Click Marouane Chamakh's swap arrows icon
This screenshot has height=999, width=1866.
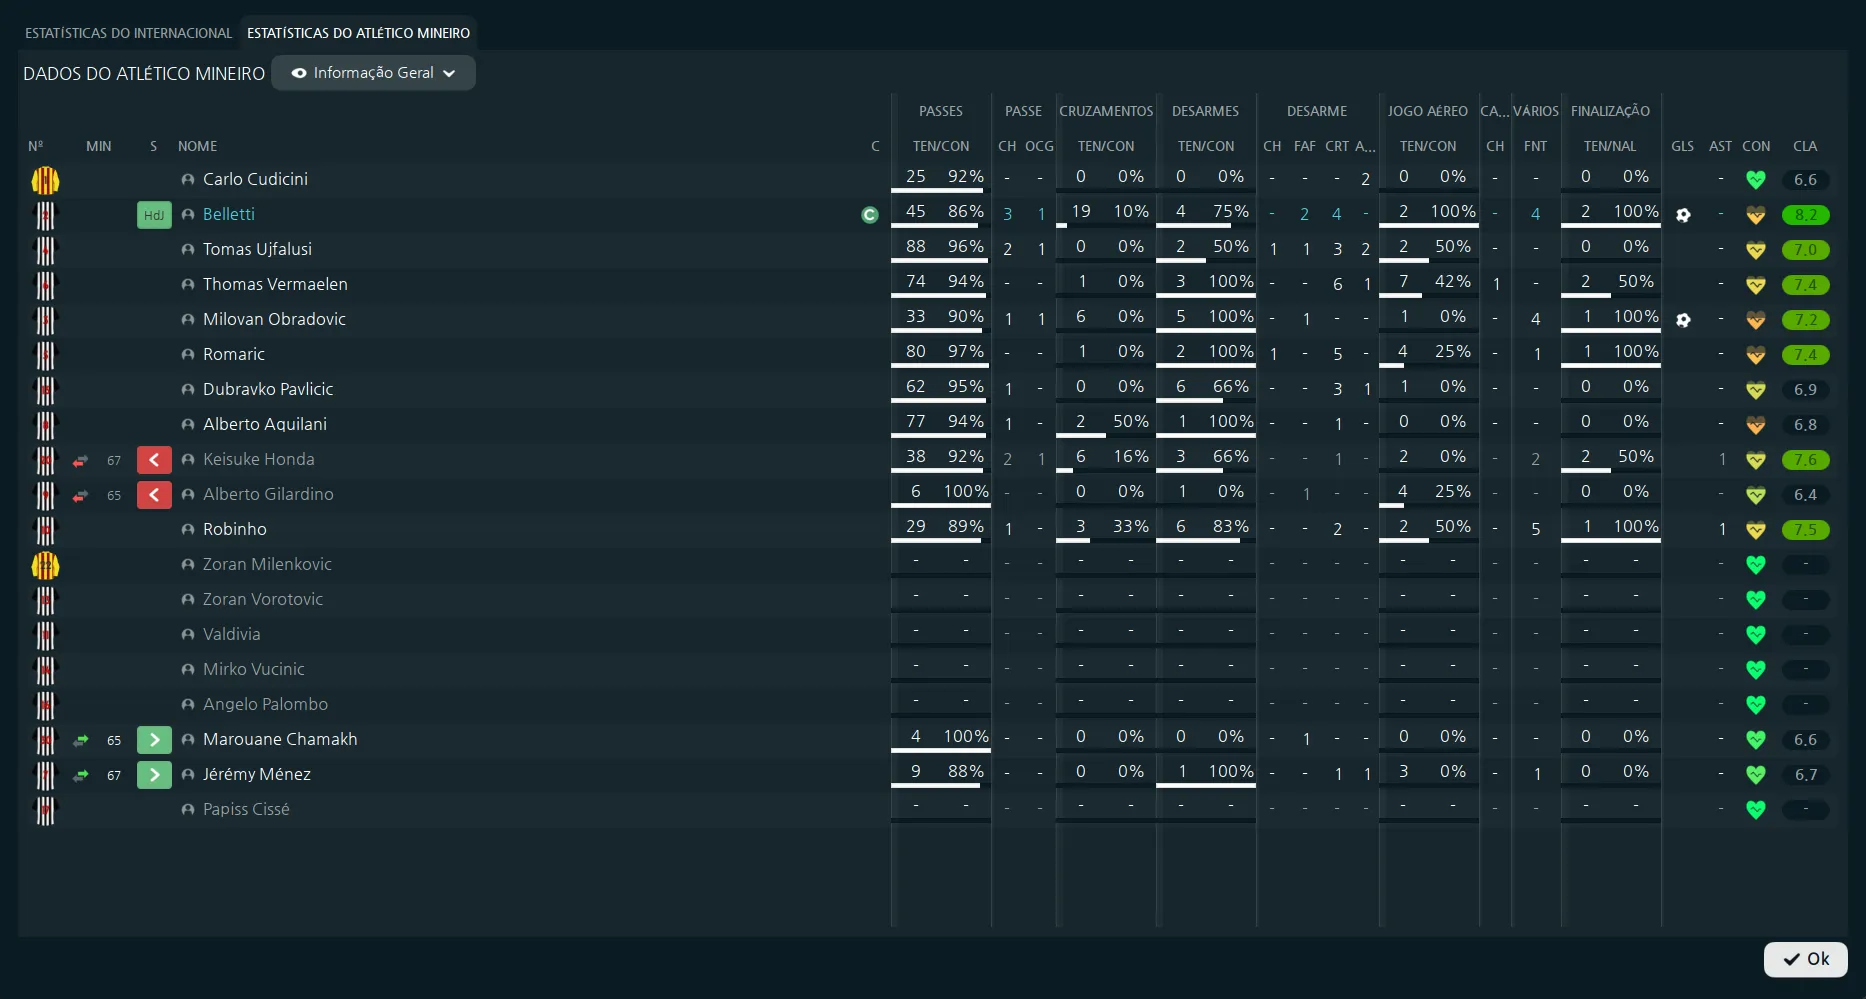pos(81,741)
